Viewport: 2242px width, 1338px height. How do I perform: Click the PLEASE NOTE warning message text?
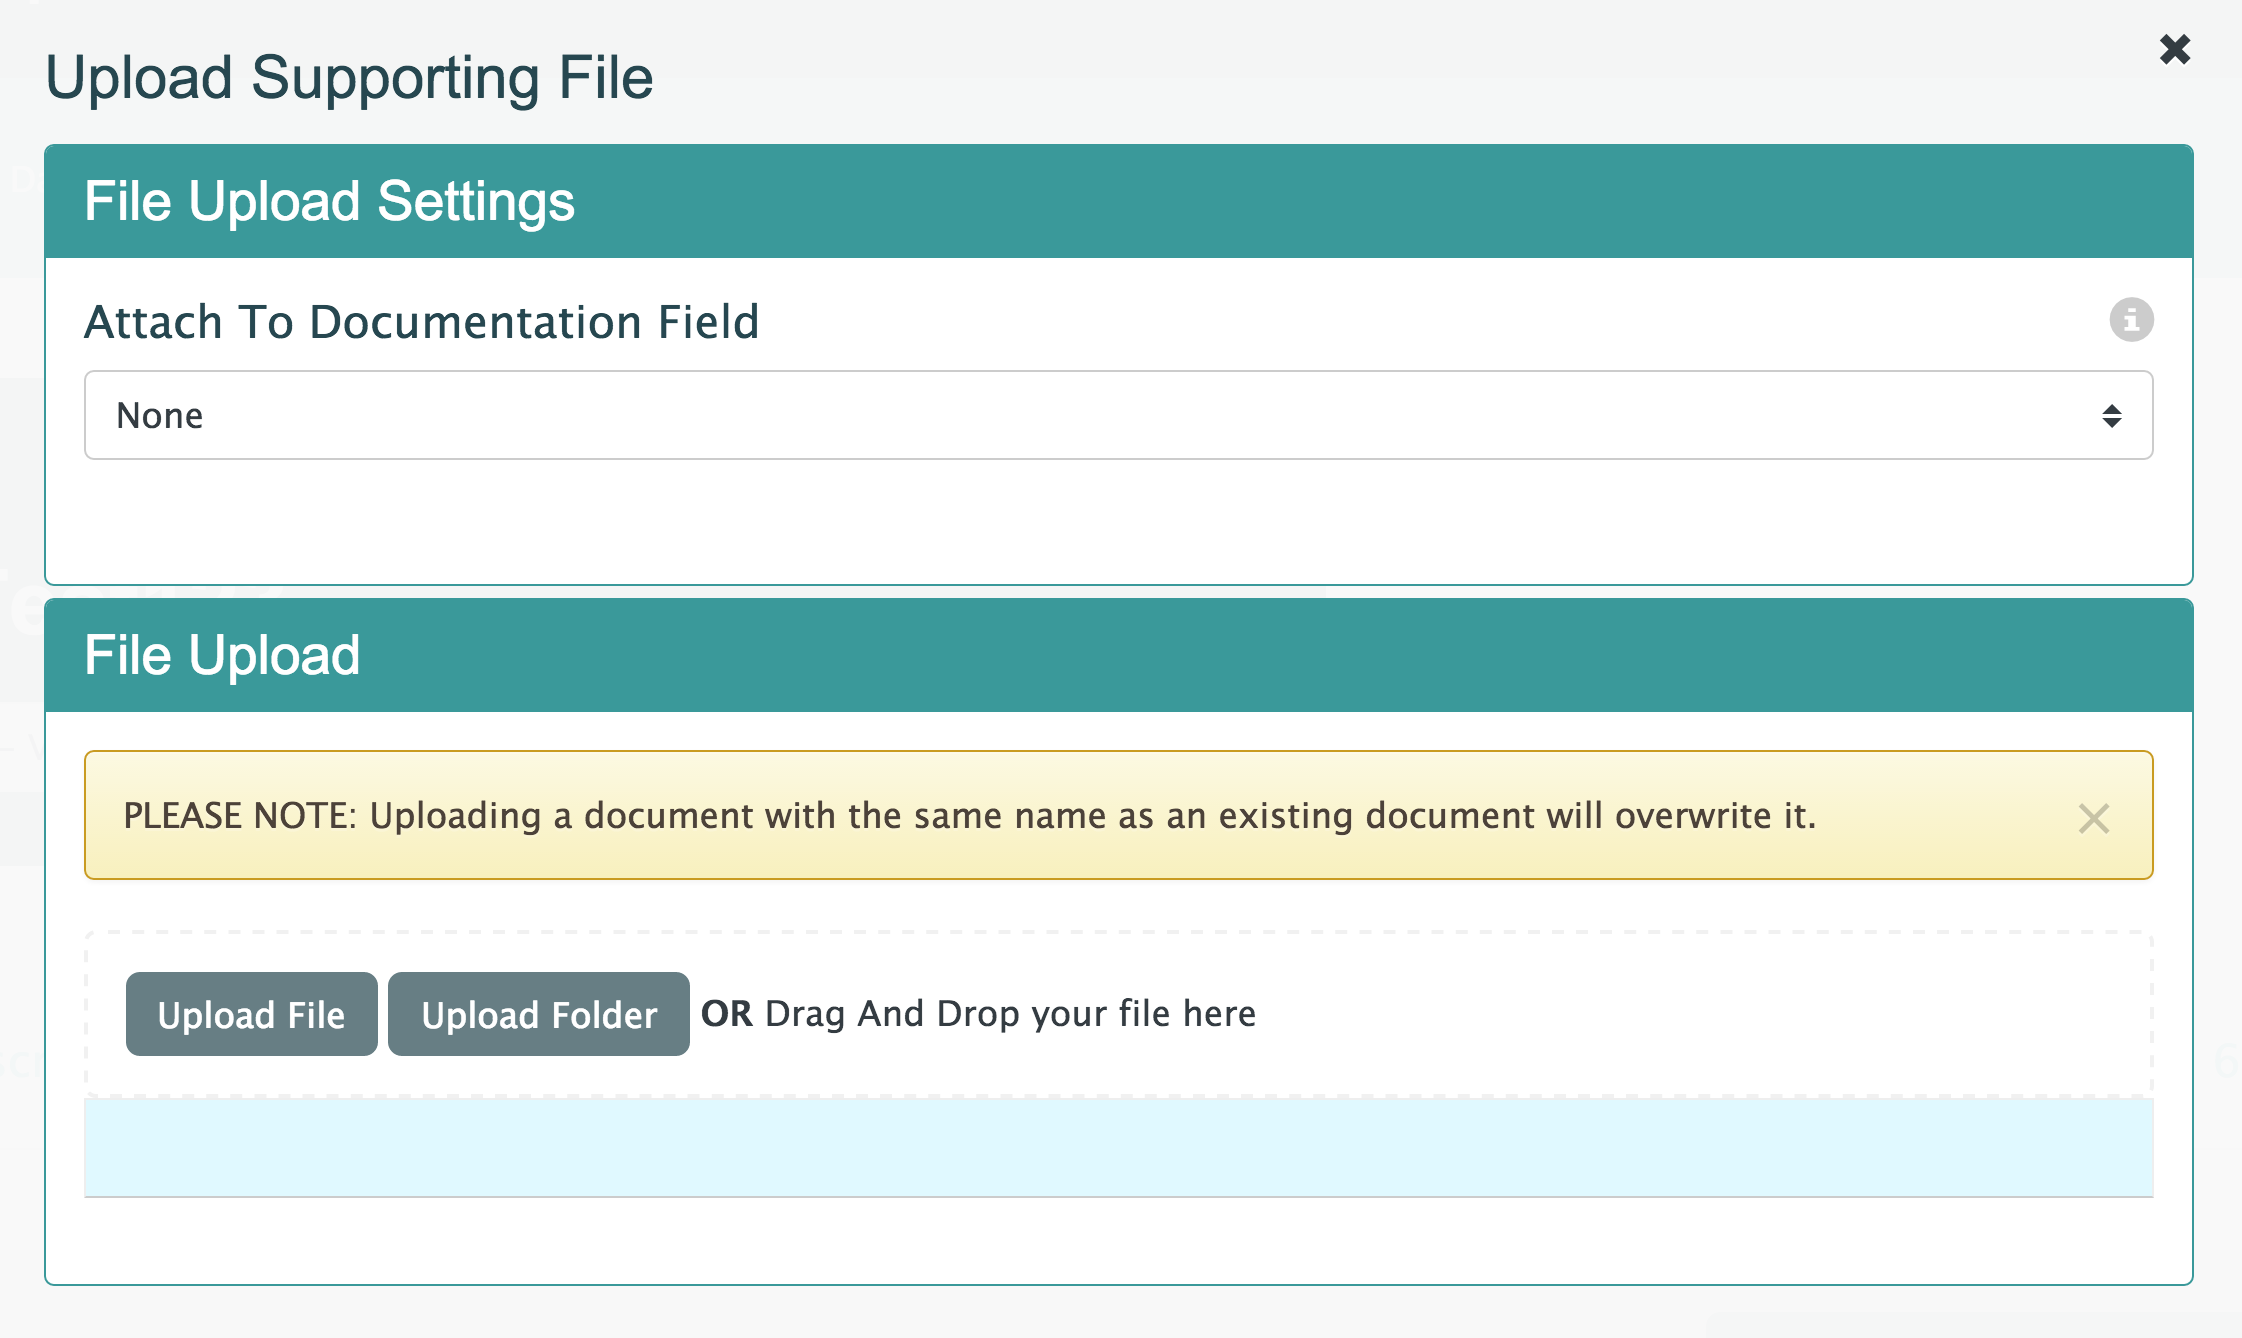point(968,816)
